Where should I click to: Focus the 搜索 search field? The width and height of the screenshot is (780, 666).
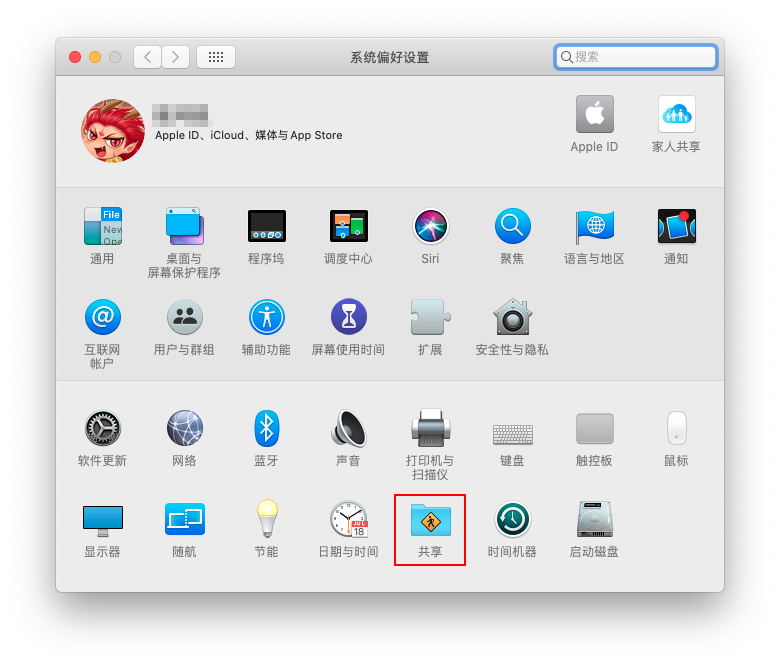click(x=635, y=57)
